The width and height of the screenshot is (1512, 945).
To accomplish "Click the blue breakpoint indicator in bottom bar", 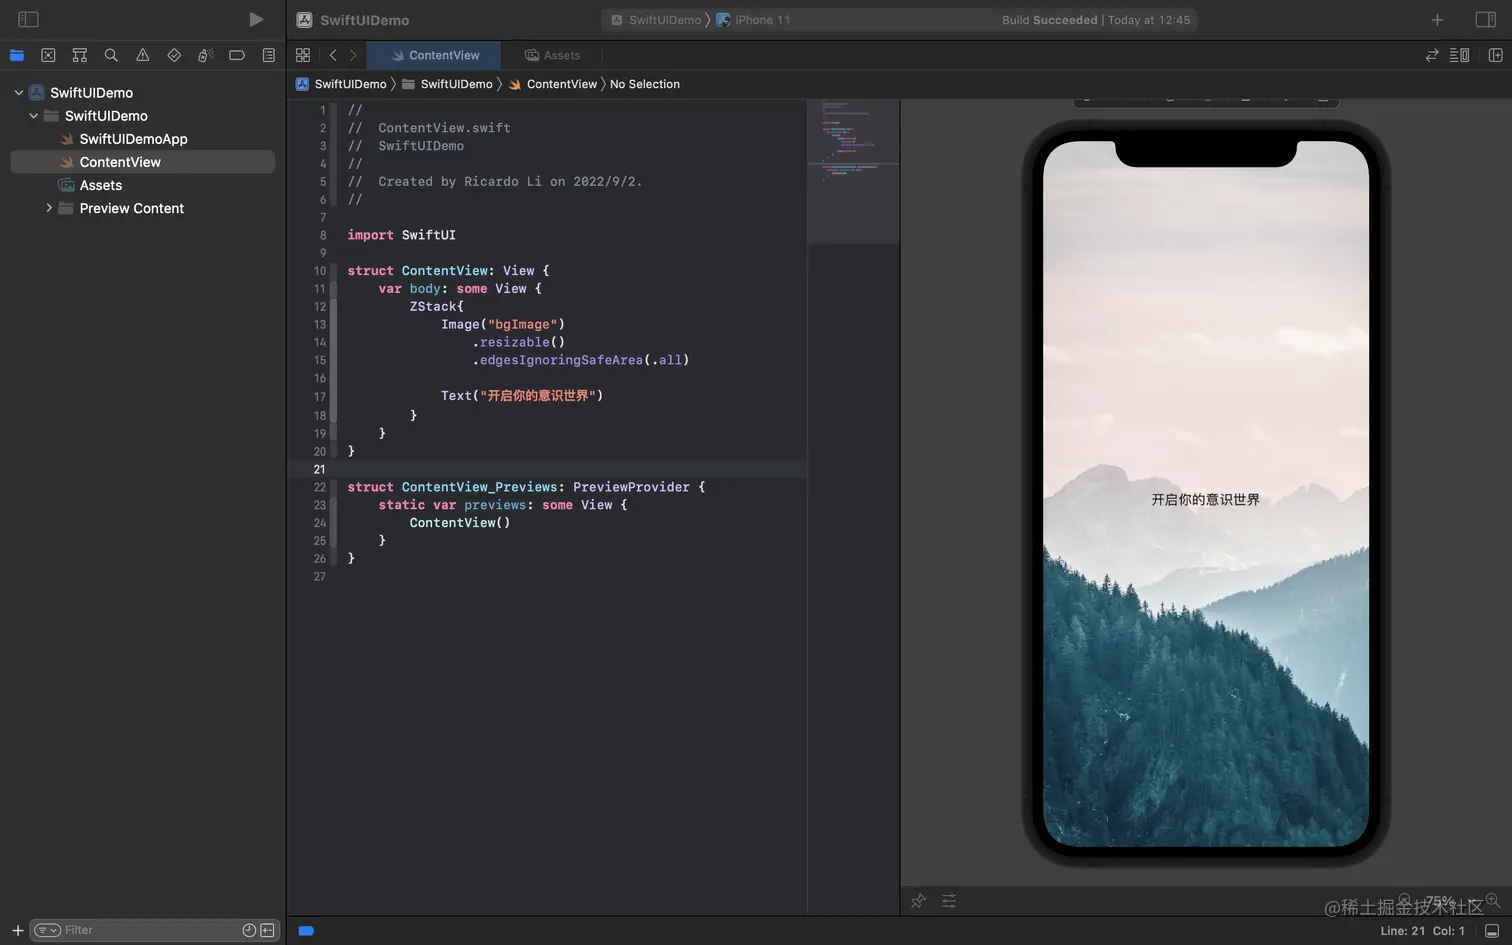I will (x=306, y=930).
